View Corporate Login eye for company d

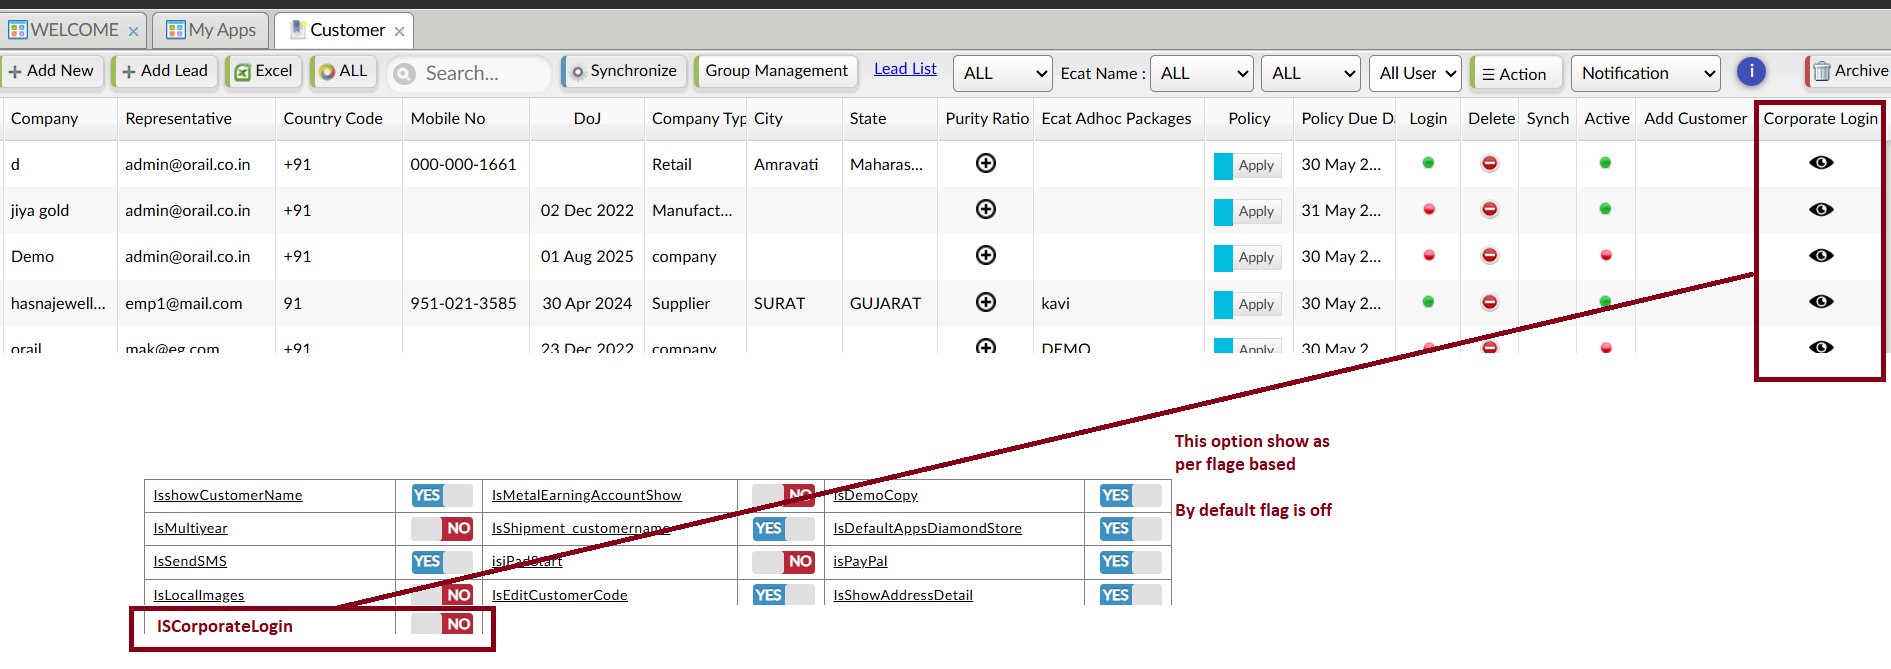(1820, 163)
